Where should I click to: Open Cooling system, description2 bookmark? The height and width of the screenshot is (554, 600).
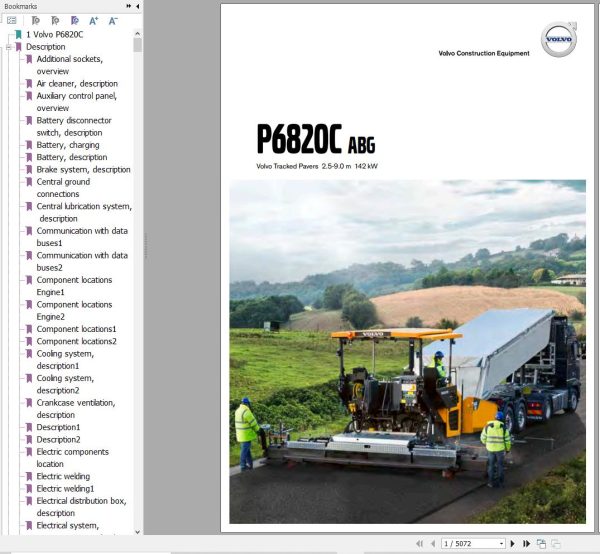(x=65, y=384)
